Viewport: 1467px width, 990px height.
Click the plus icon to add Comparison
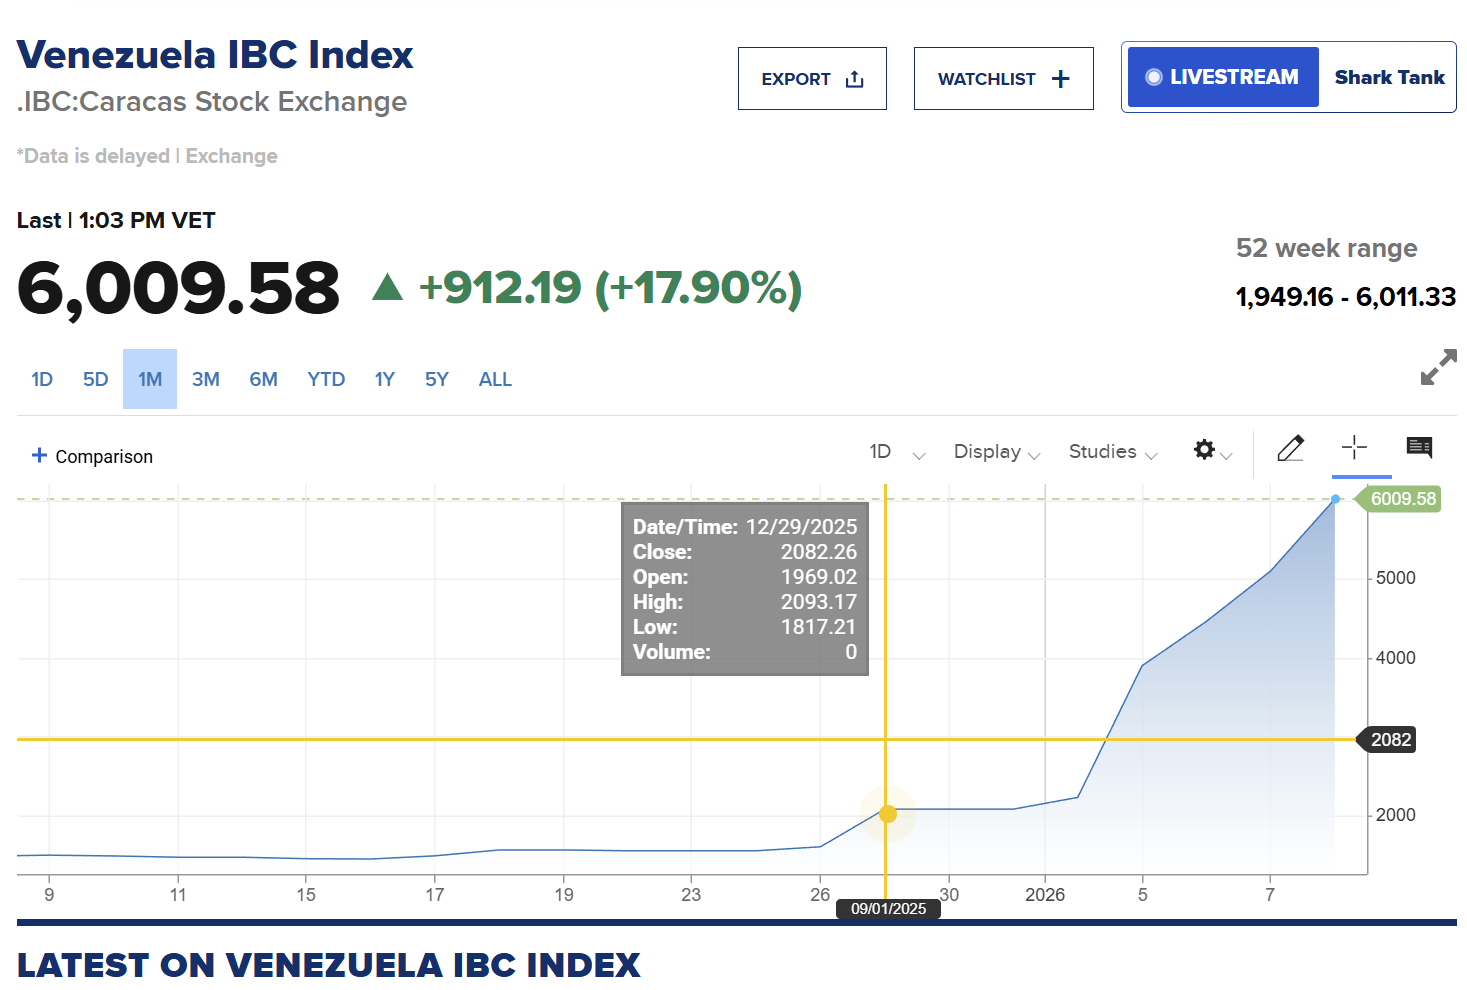click(x=40, y=456)
